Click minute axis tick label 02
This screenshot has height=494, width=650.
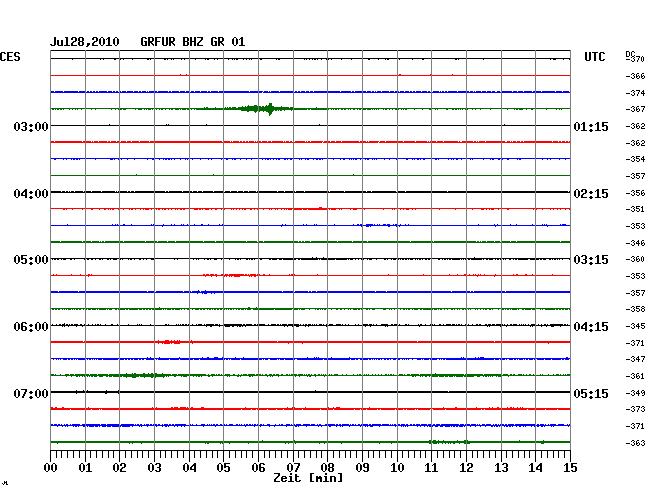pyautogui.click(x=119, y=468)
